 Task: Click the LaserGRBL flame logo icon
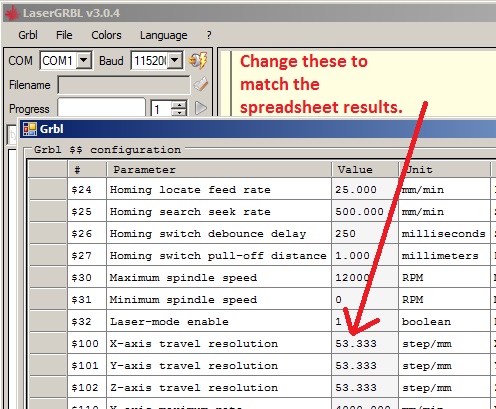point(12,13)
